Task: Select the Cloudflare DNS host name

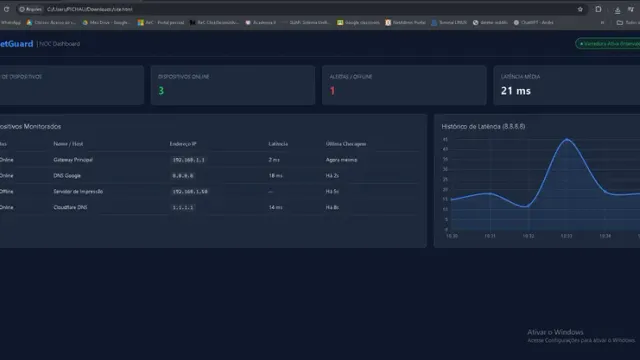Action: coord(70,207)
